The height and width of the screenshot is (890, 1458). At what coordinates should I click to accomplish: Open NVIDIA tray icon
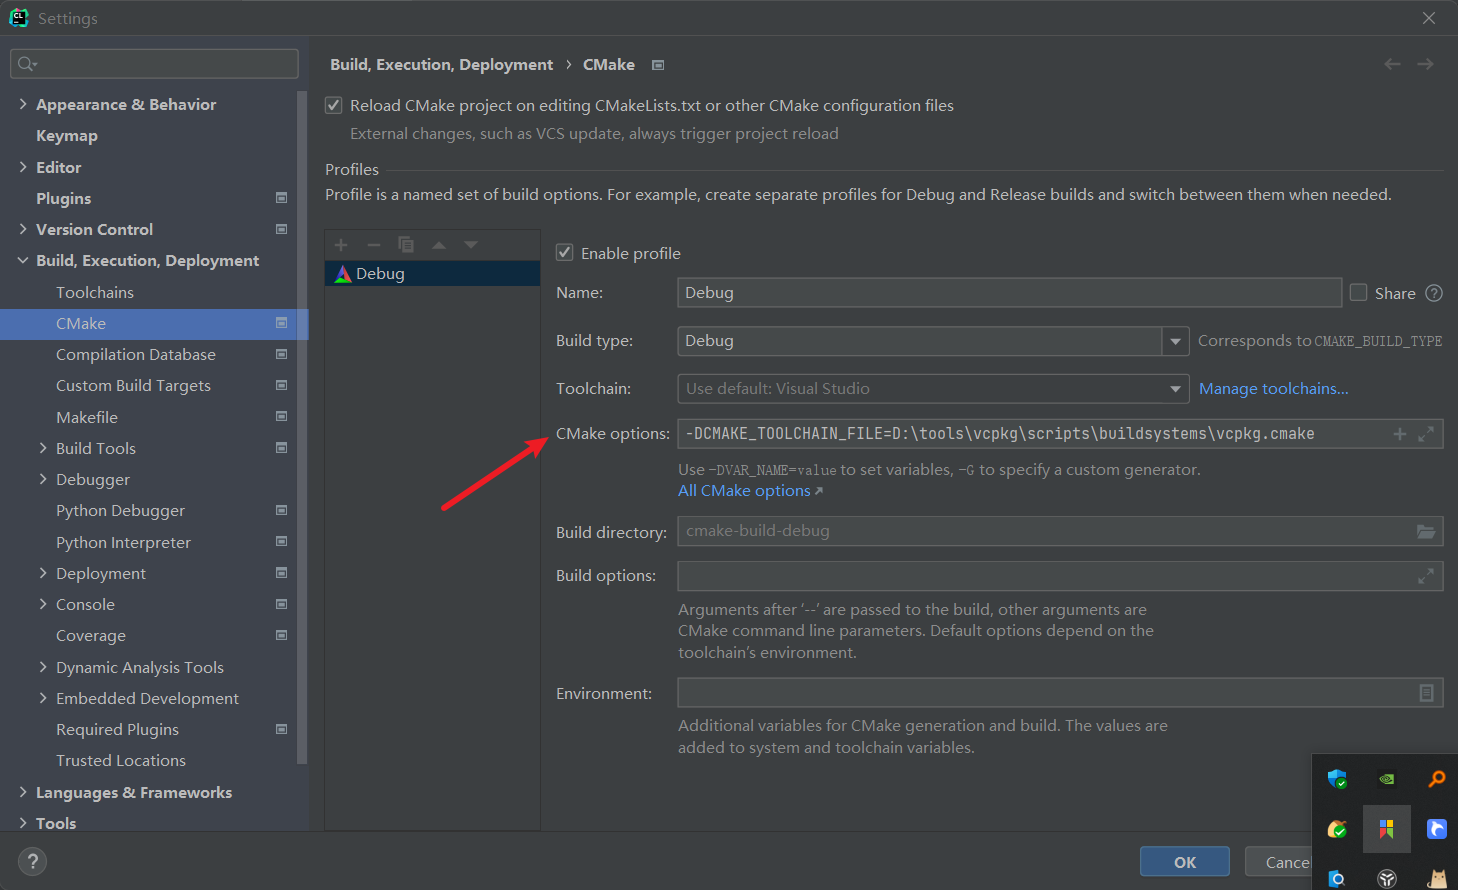click(x=1387, y=779)
